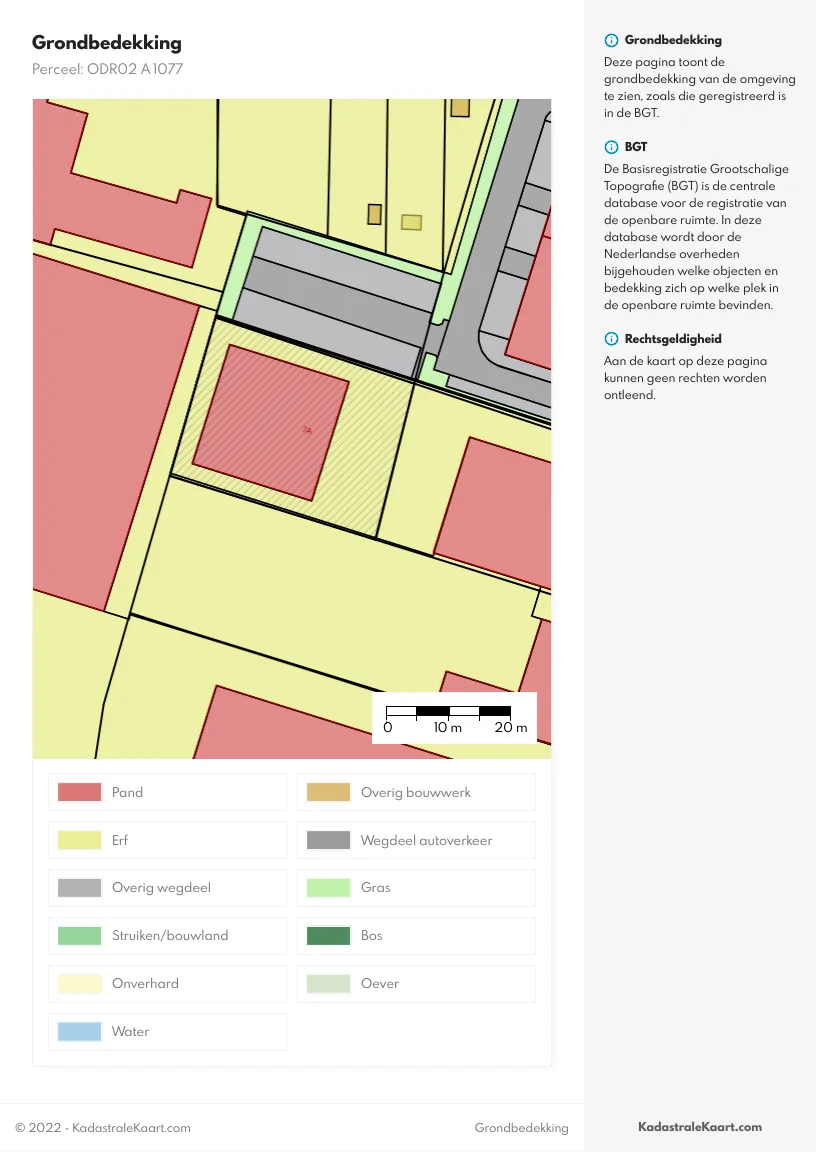Click the info icon beside Rechtsgeldigheid

click(611, 339)
